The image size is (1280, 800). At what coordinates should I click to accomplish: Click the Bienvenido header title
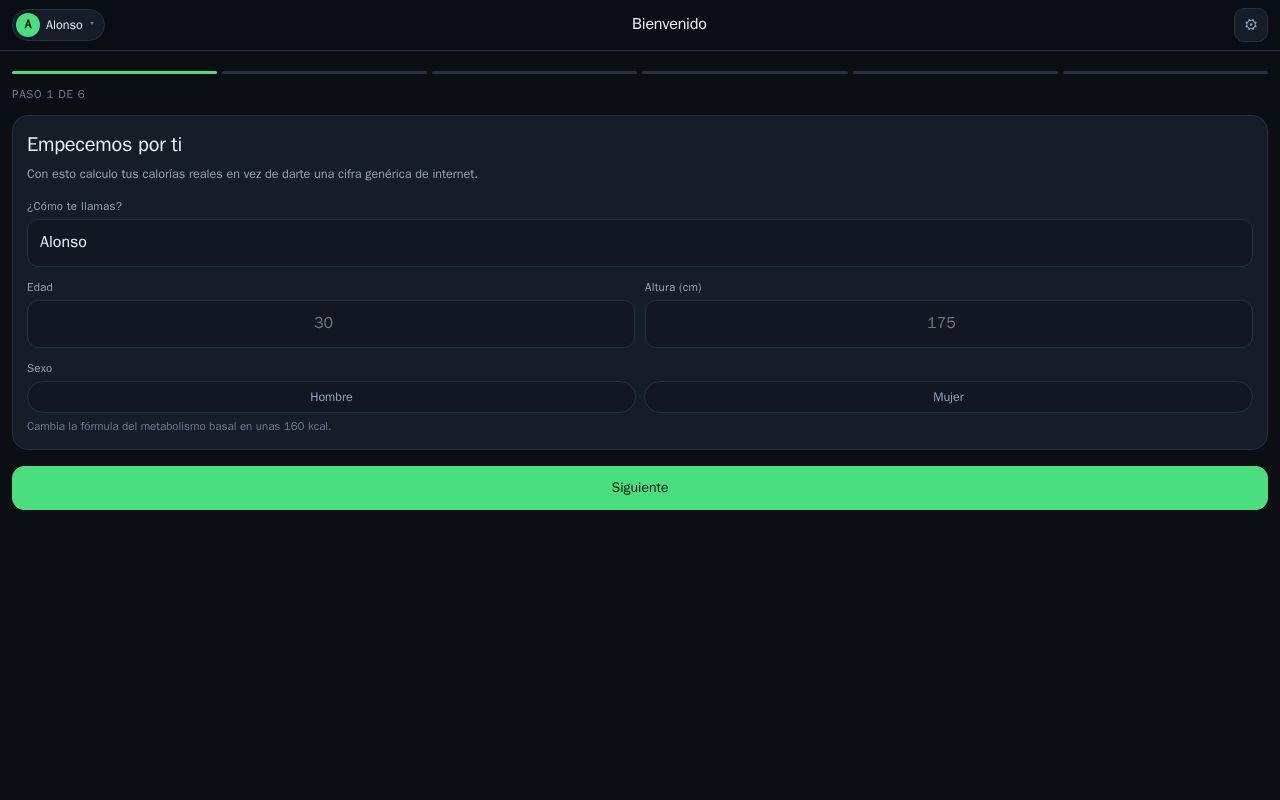pyautogui.click(x=669, y=24)
